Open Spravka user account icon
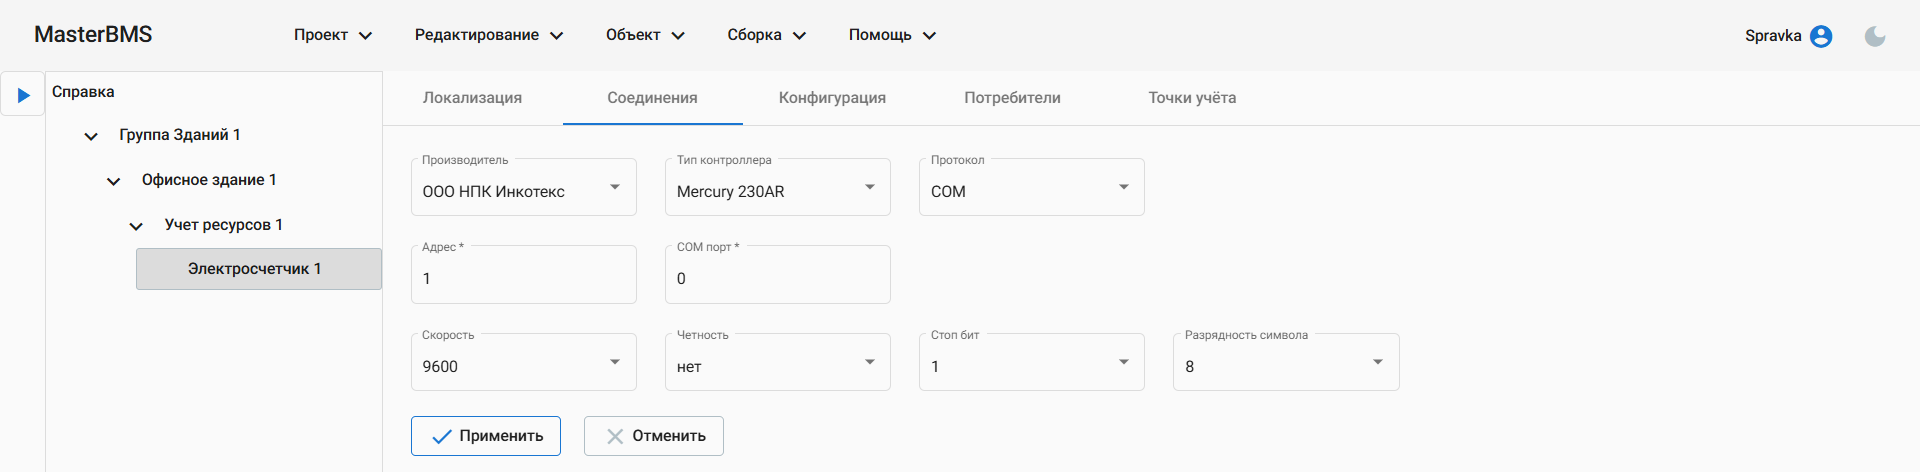Viewport: 1920px width, 472px height. coord(1821,36)
